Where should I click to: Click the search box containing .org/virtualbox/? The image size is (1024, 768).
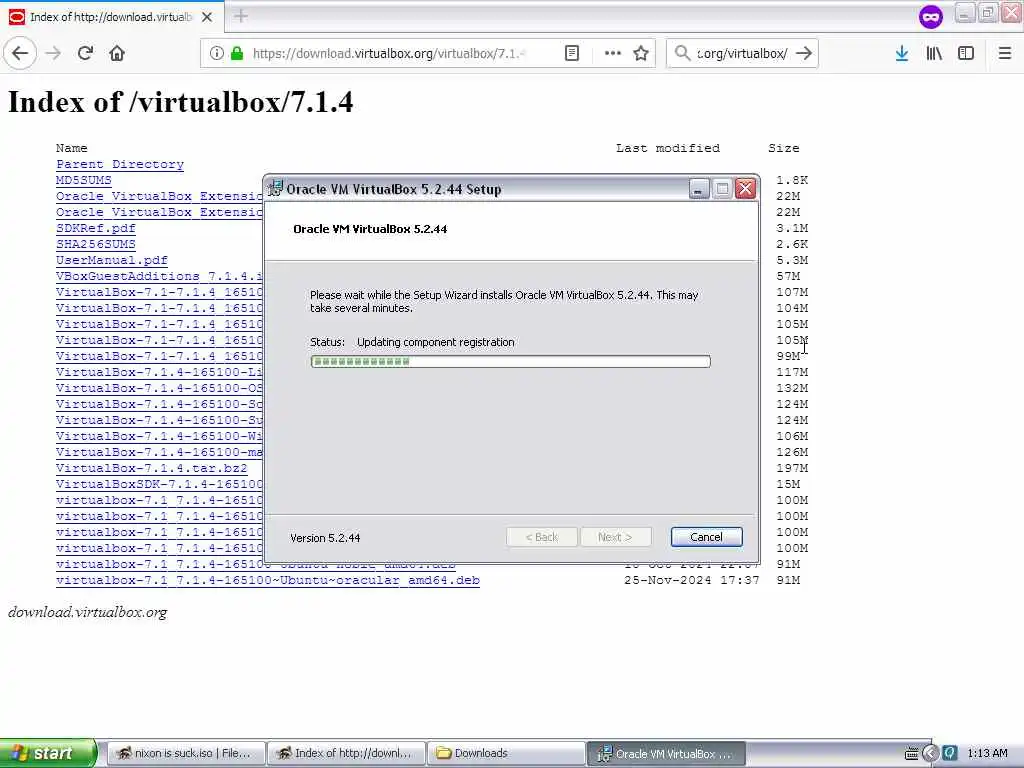click(x=742, y=53)
